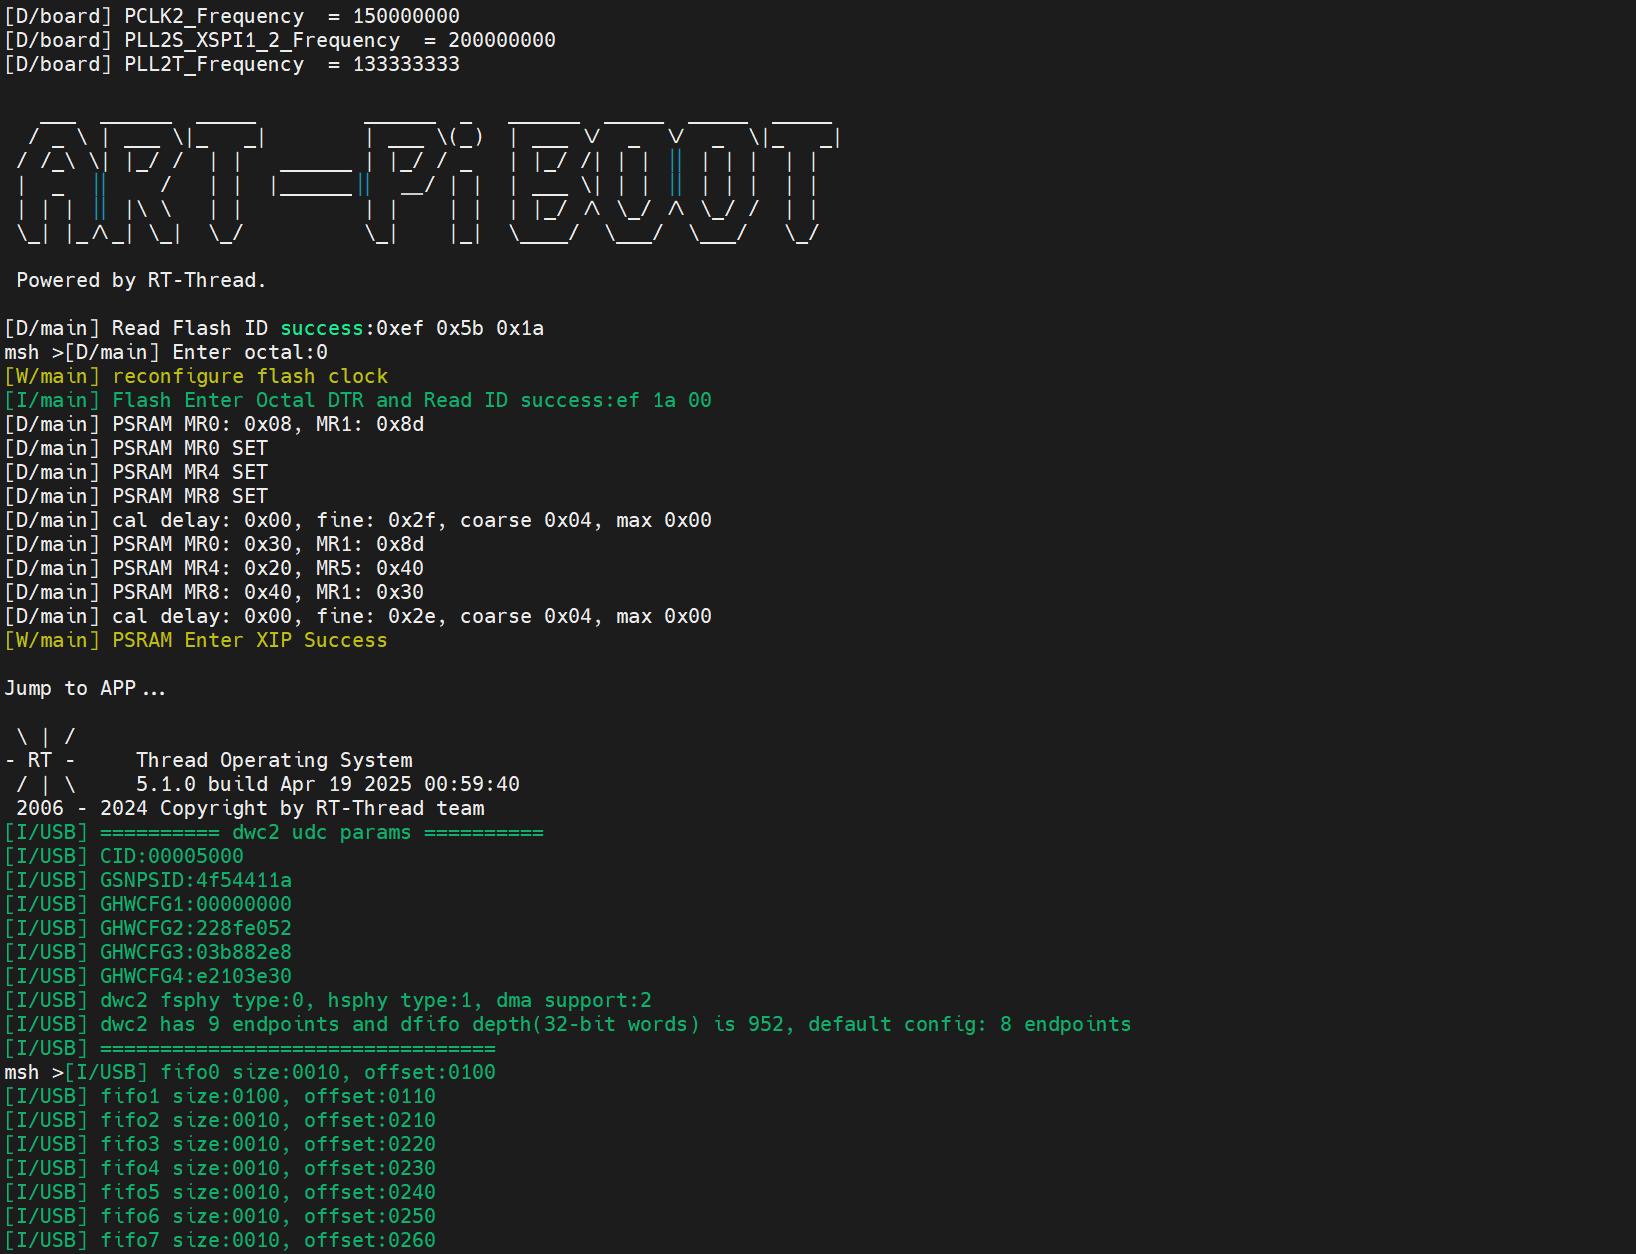Click the 'PSRAM MR8: 0x40, MR1: 0x30' line
Viewport: 1636px width, 1254px height.
point(214,592)
